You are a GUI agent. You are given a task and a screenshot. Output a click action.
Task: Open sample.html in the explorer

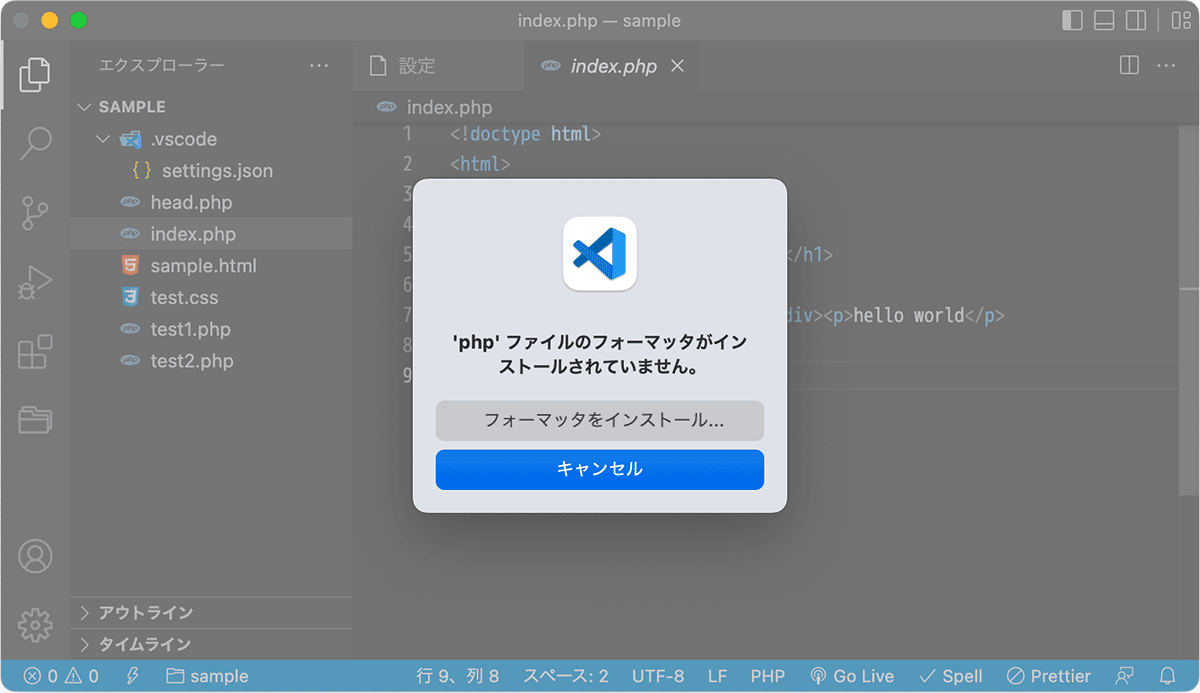[203, 266]
